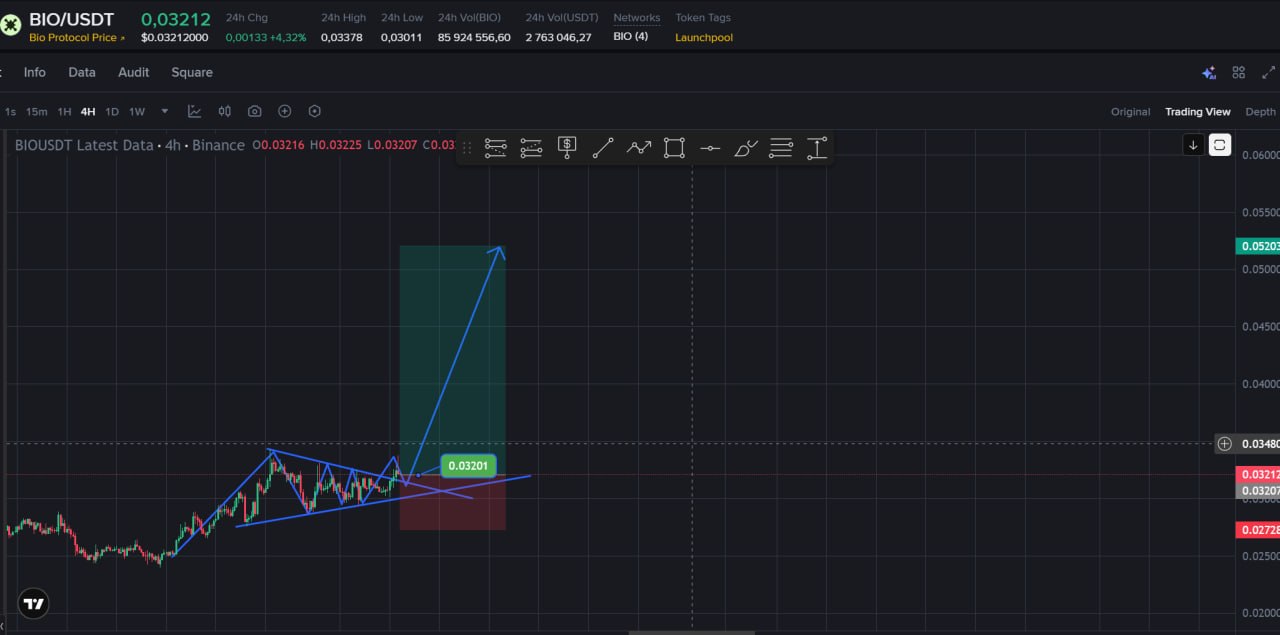Switch to the Info tab
The image size is (1280, 635).
pos(35,72)
